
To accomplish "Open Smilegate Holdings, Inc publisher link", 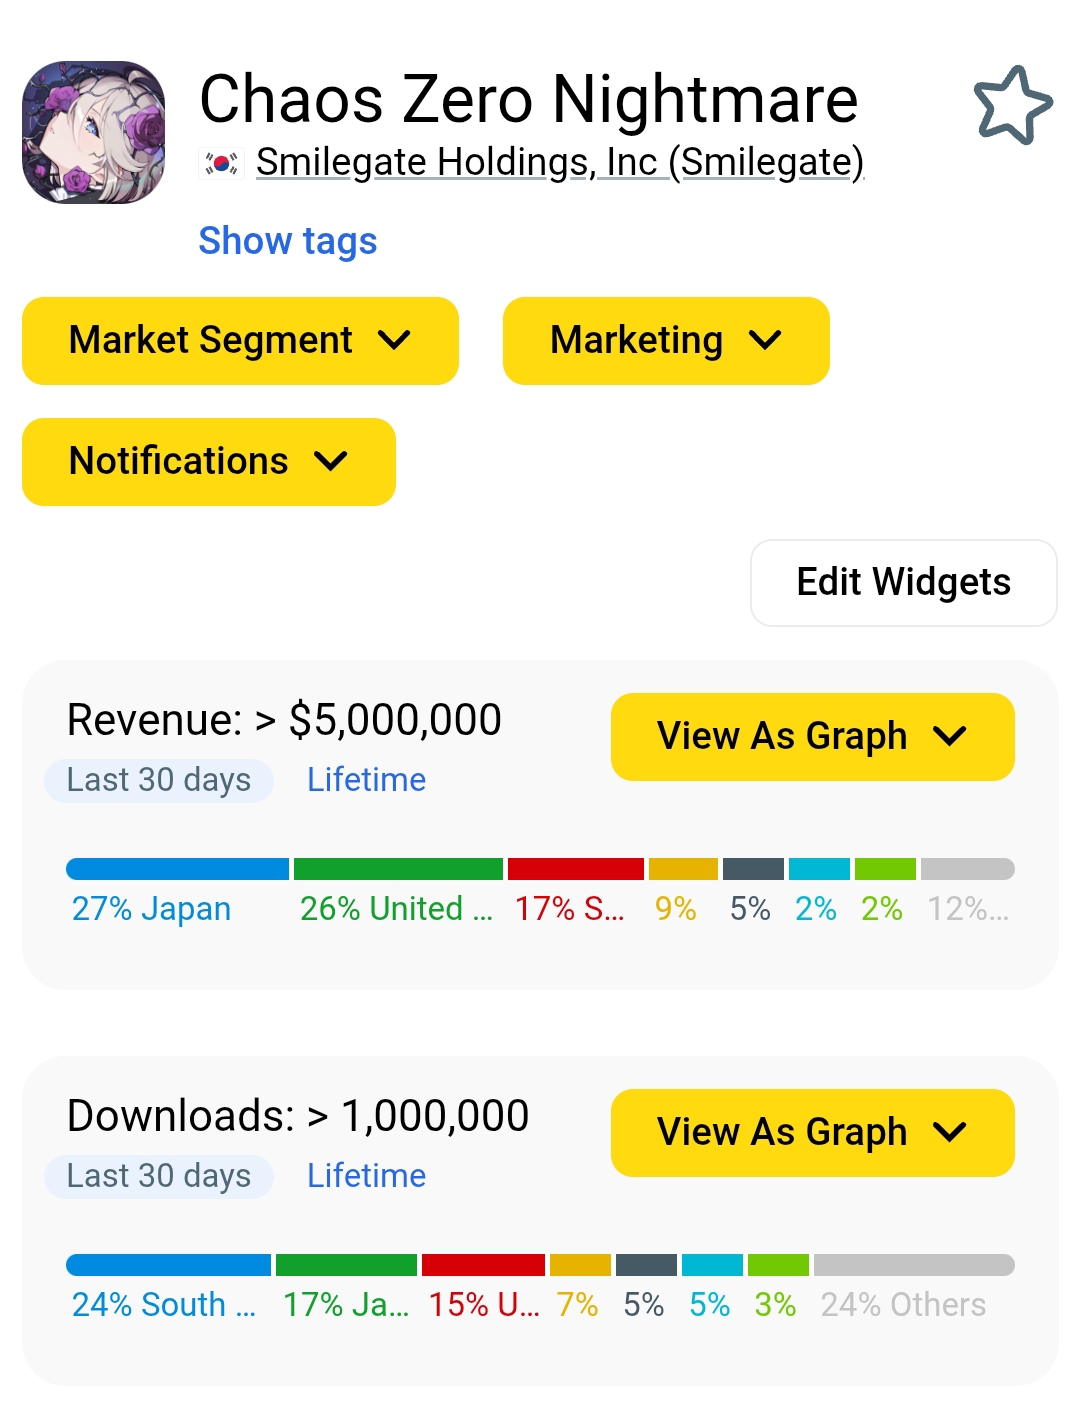I will [x=560, y=162].
